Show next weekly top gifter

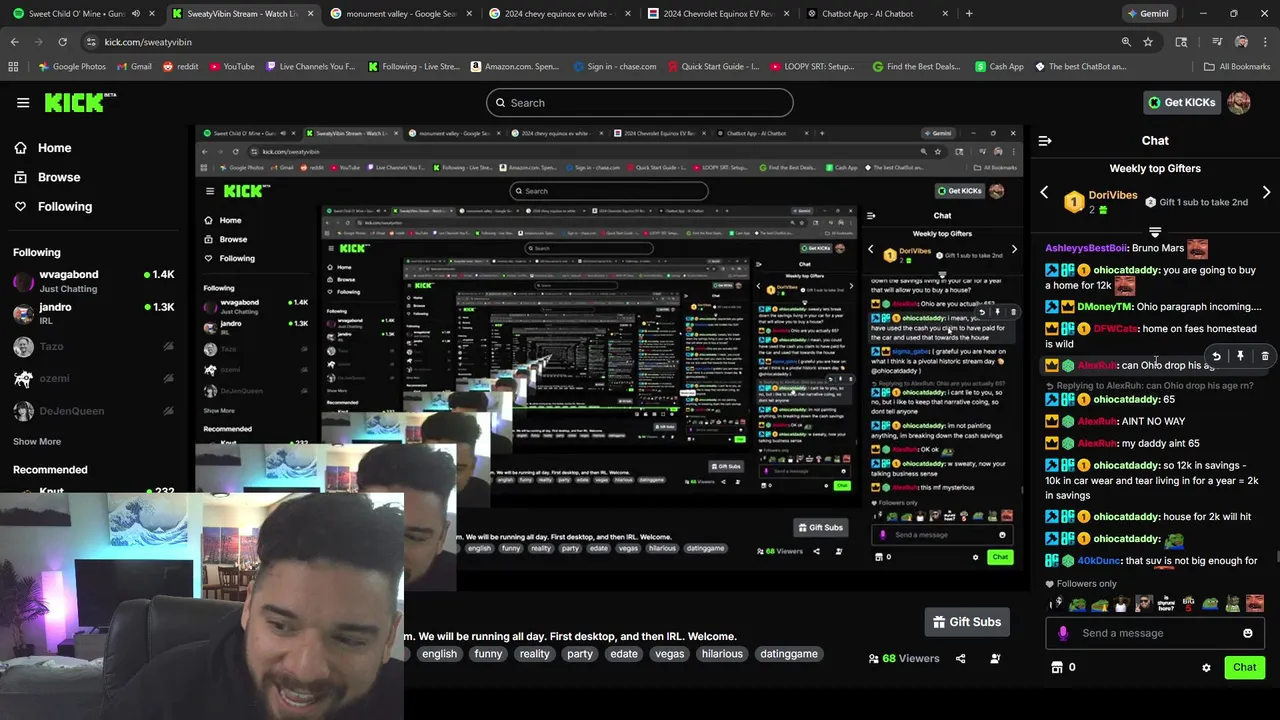pos(1266,192)
